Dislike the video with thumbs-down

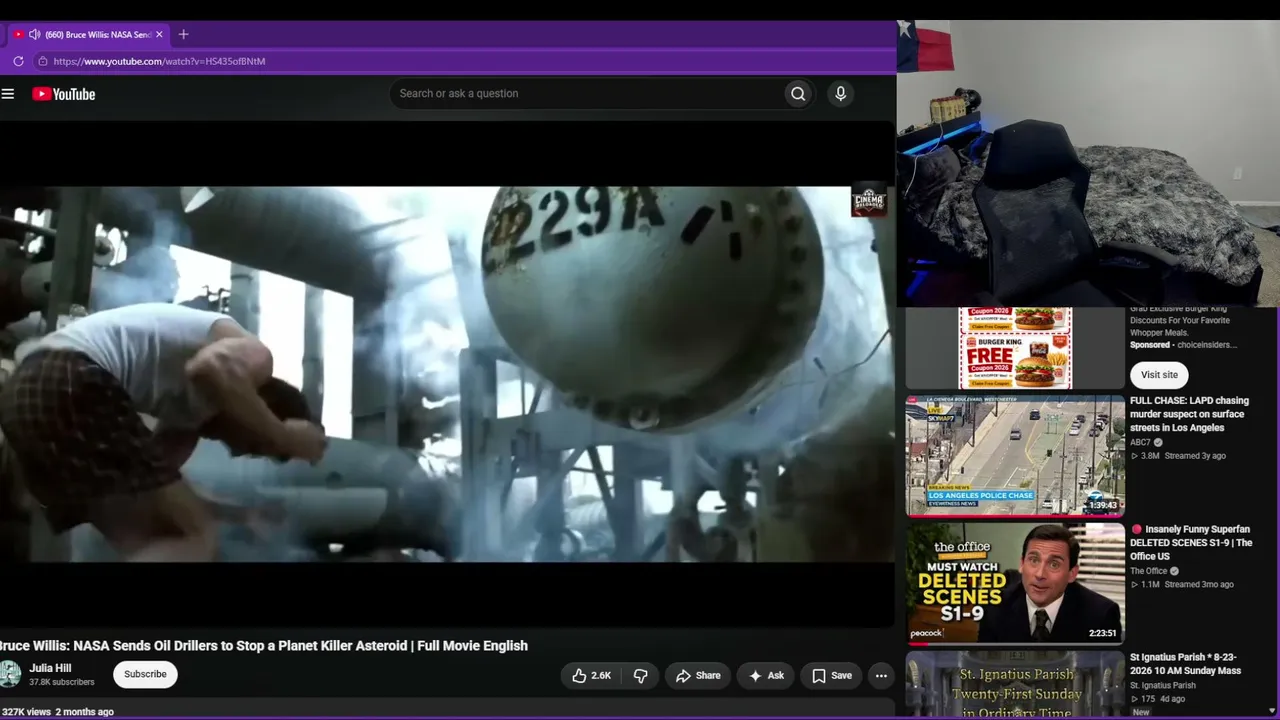click(x=640, y=676)
